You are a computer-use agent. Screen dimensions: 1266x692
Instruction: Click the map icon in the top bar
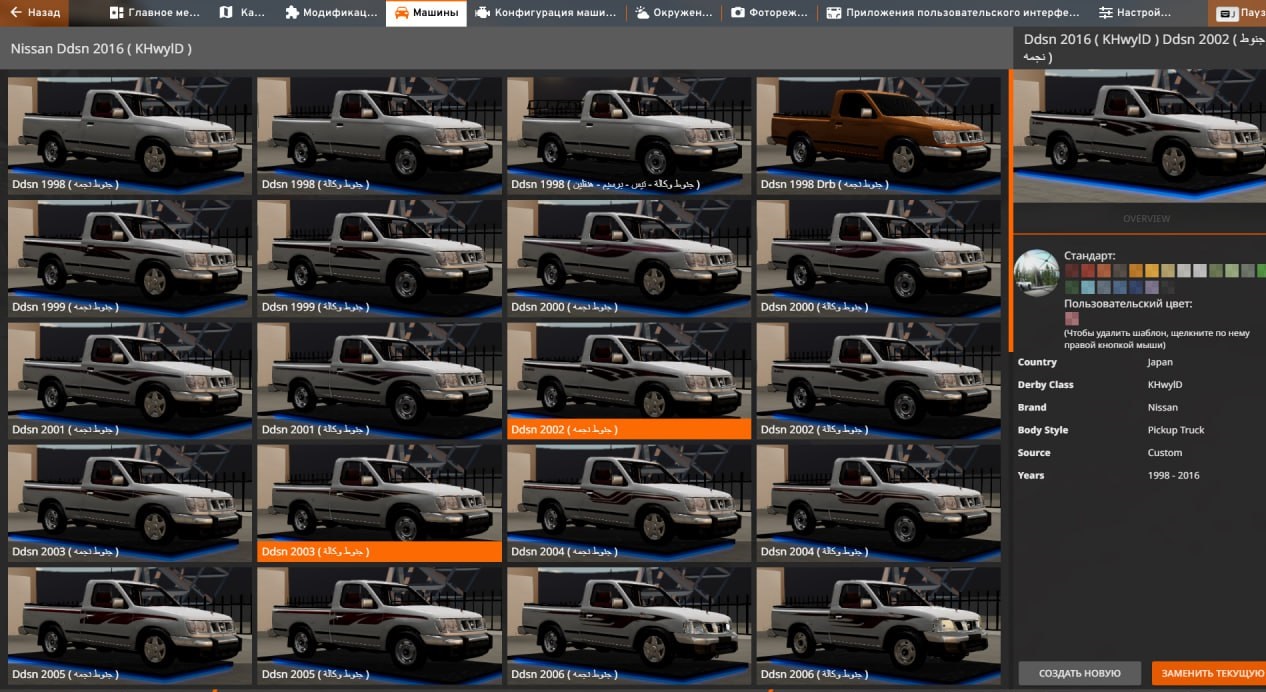point(226,13)
